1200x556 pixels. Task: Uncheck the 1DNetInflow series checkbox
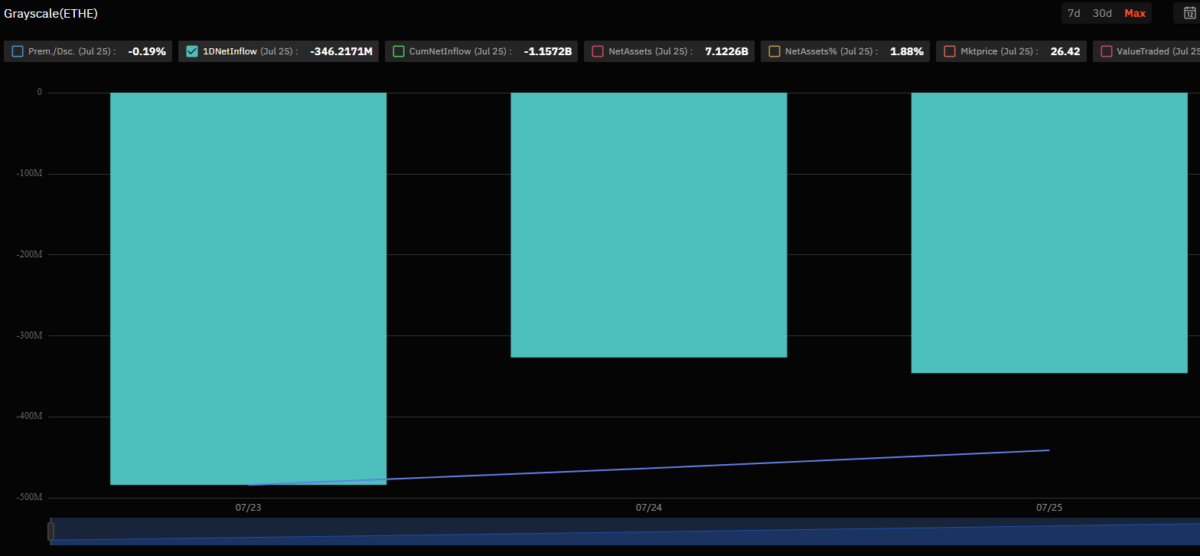click(x=193, y=51)
